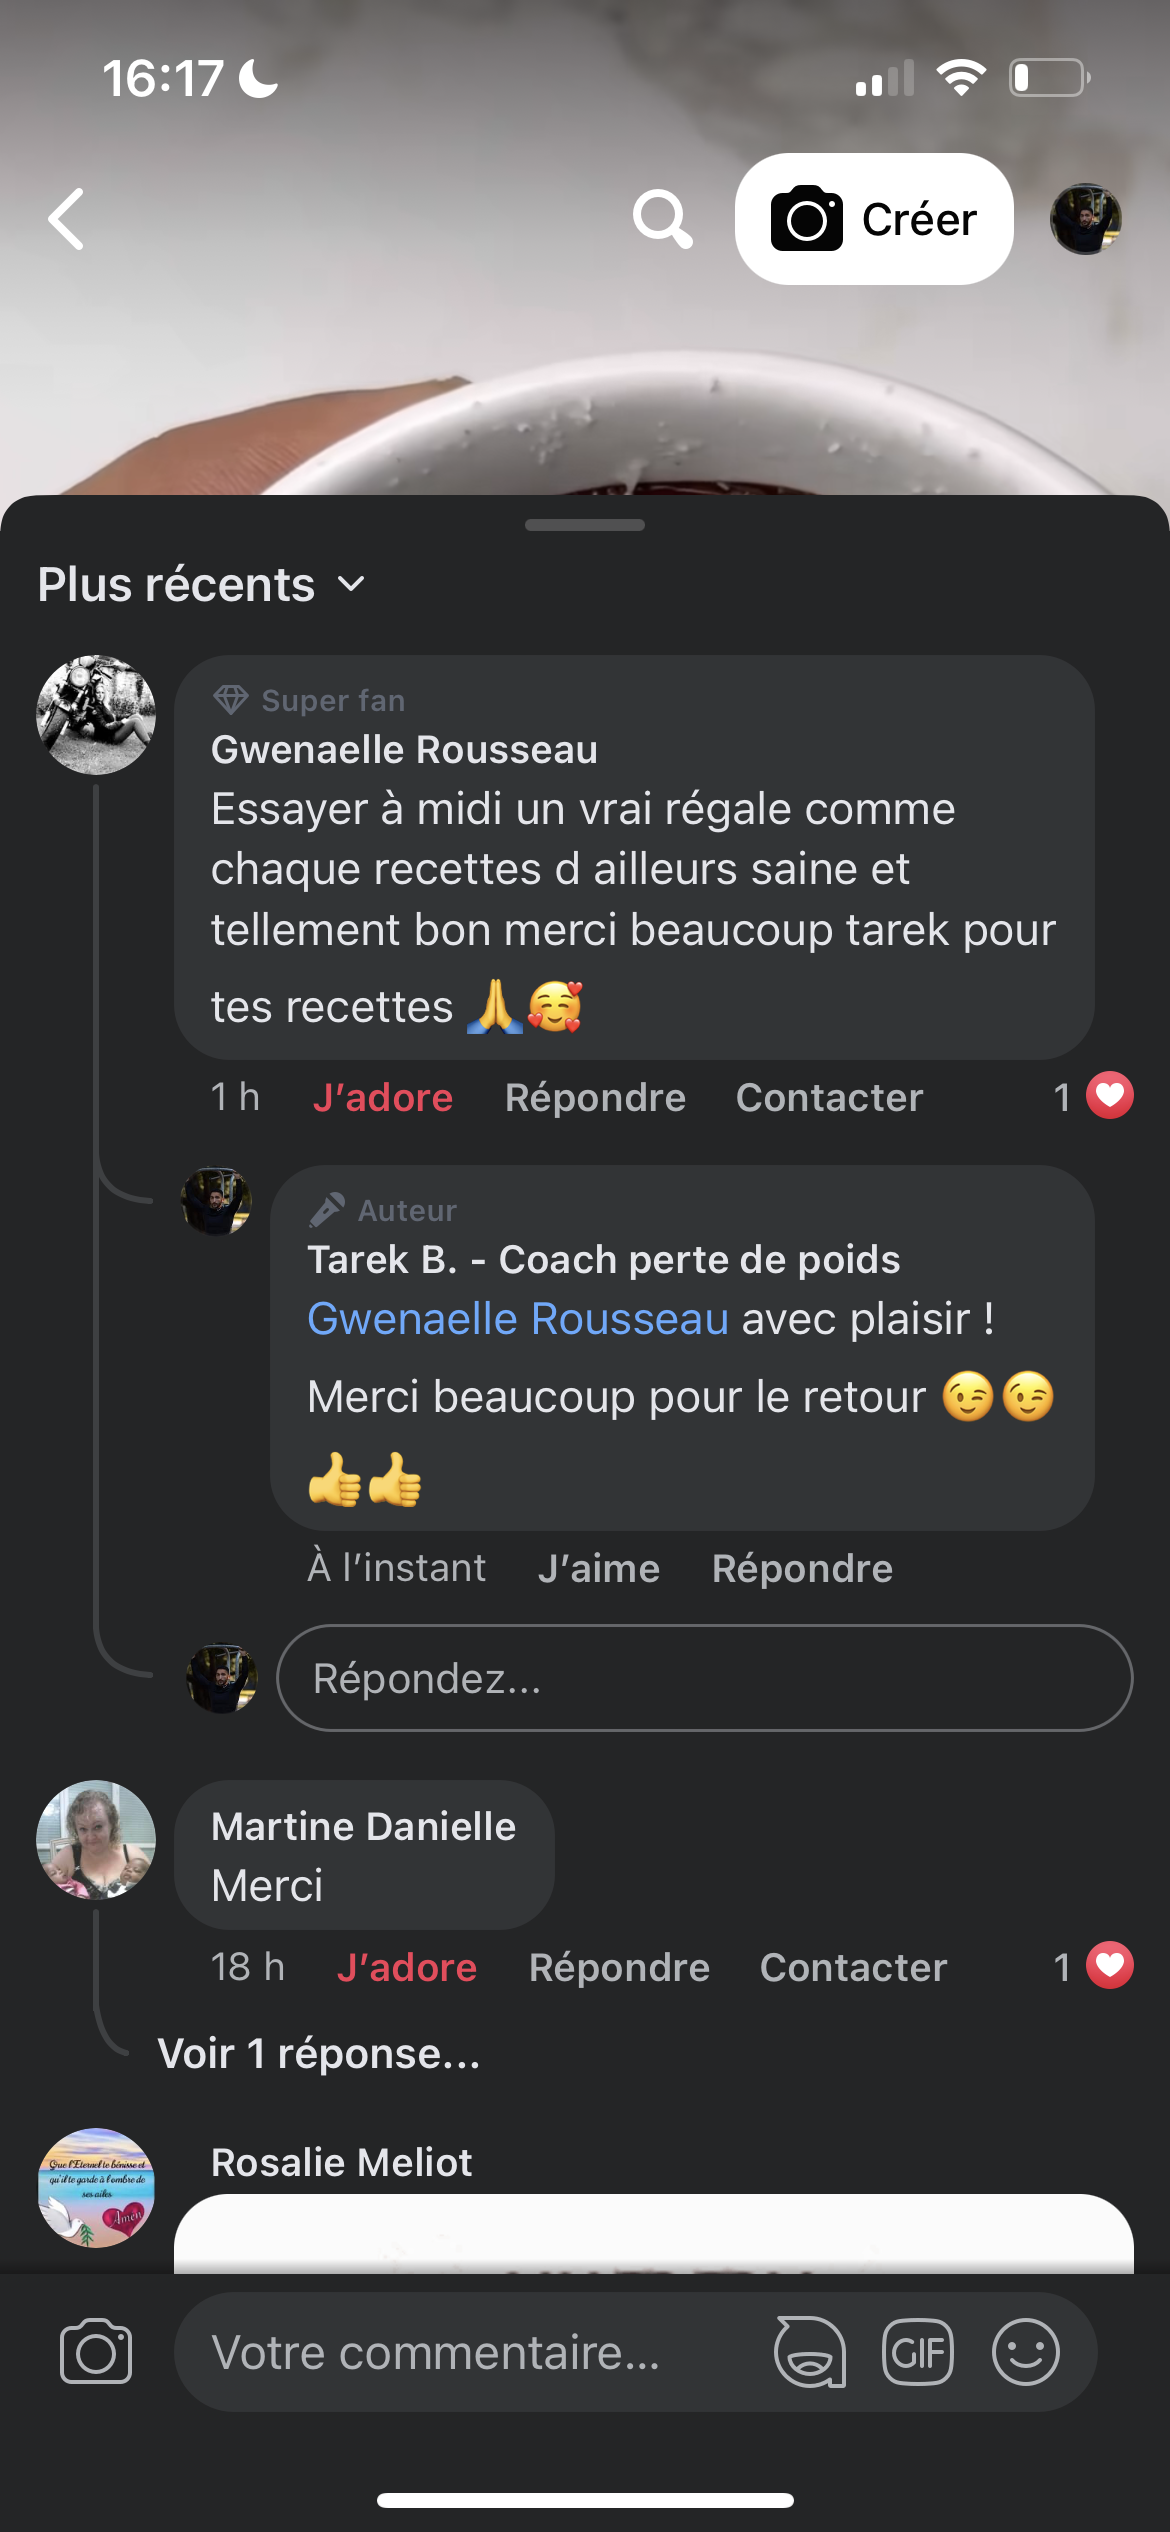The width and height of the screenshot is (1170, 2532).
Task: Open search with the magnifier icon
Action: [x=662, y=219]
